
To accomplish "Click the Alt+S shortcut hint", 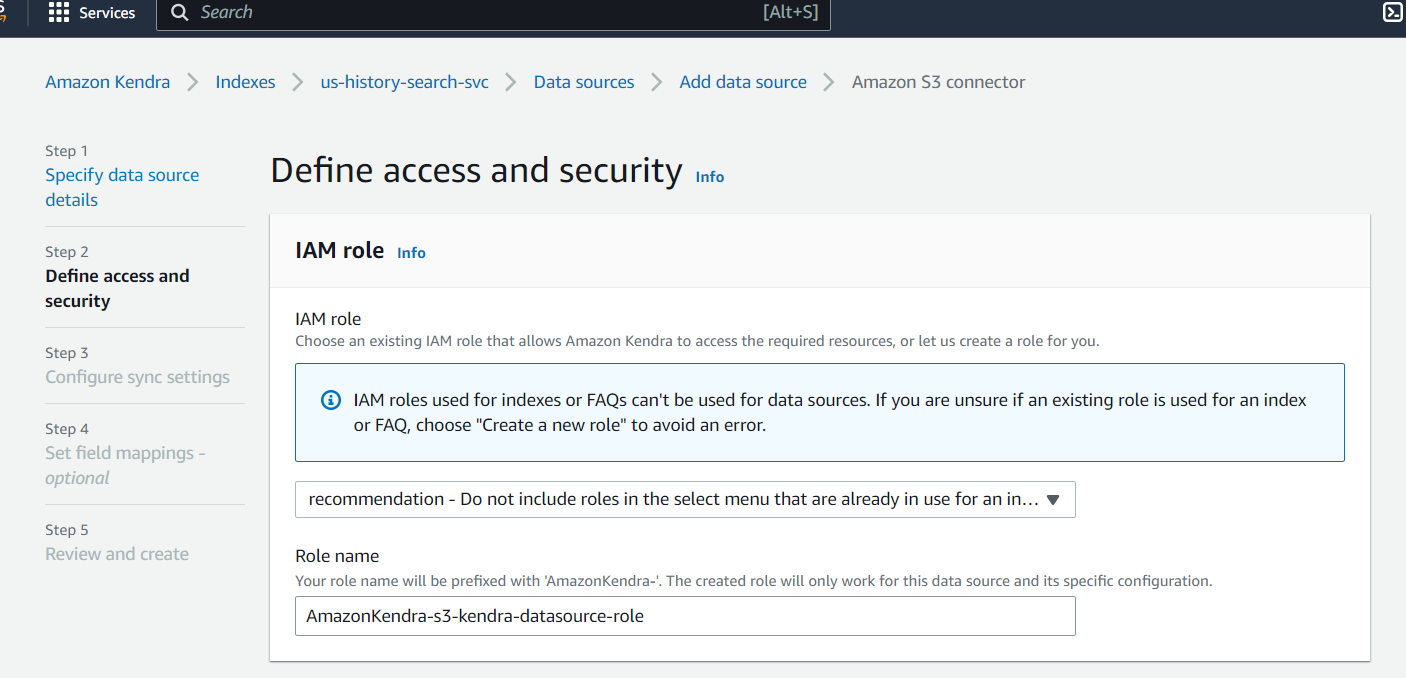I will pos(791,12).
